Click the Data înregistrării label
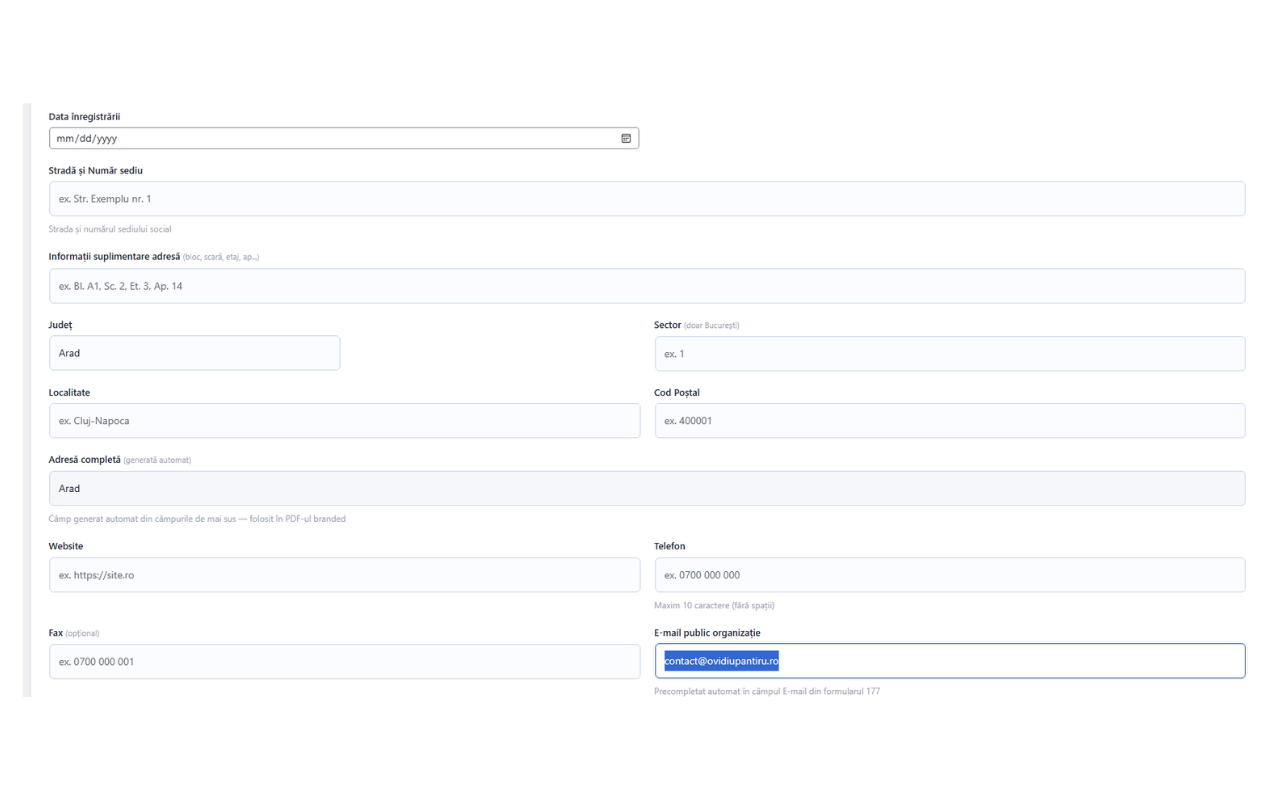Viewport: 1280px width, 800px height. pos(84,117)
